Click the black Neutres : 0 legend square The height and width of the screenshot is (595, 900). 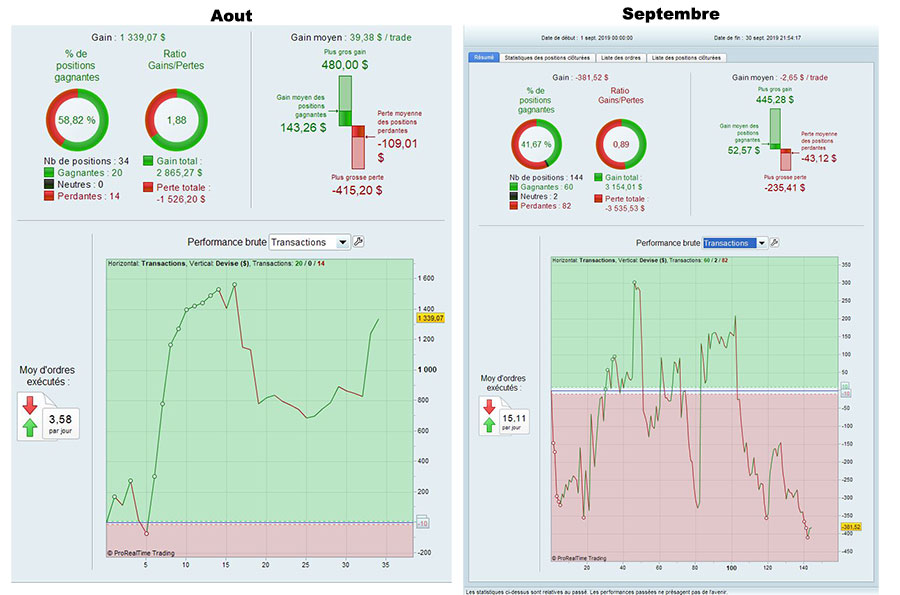(x=49, y=184)
